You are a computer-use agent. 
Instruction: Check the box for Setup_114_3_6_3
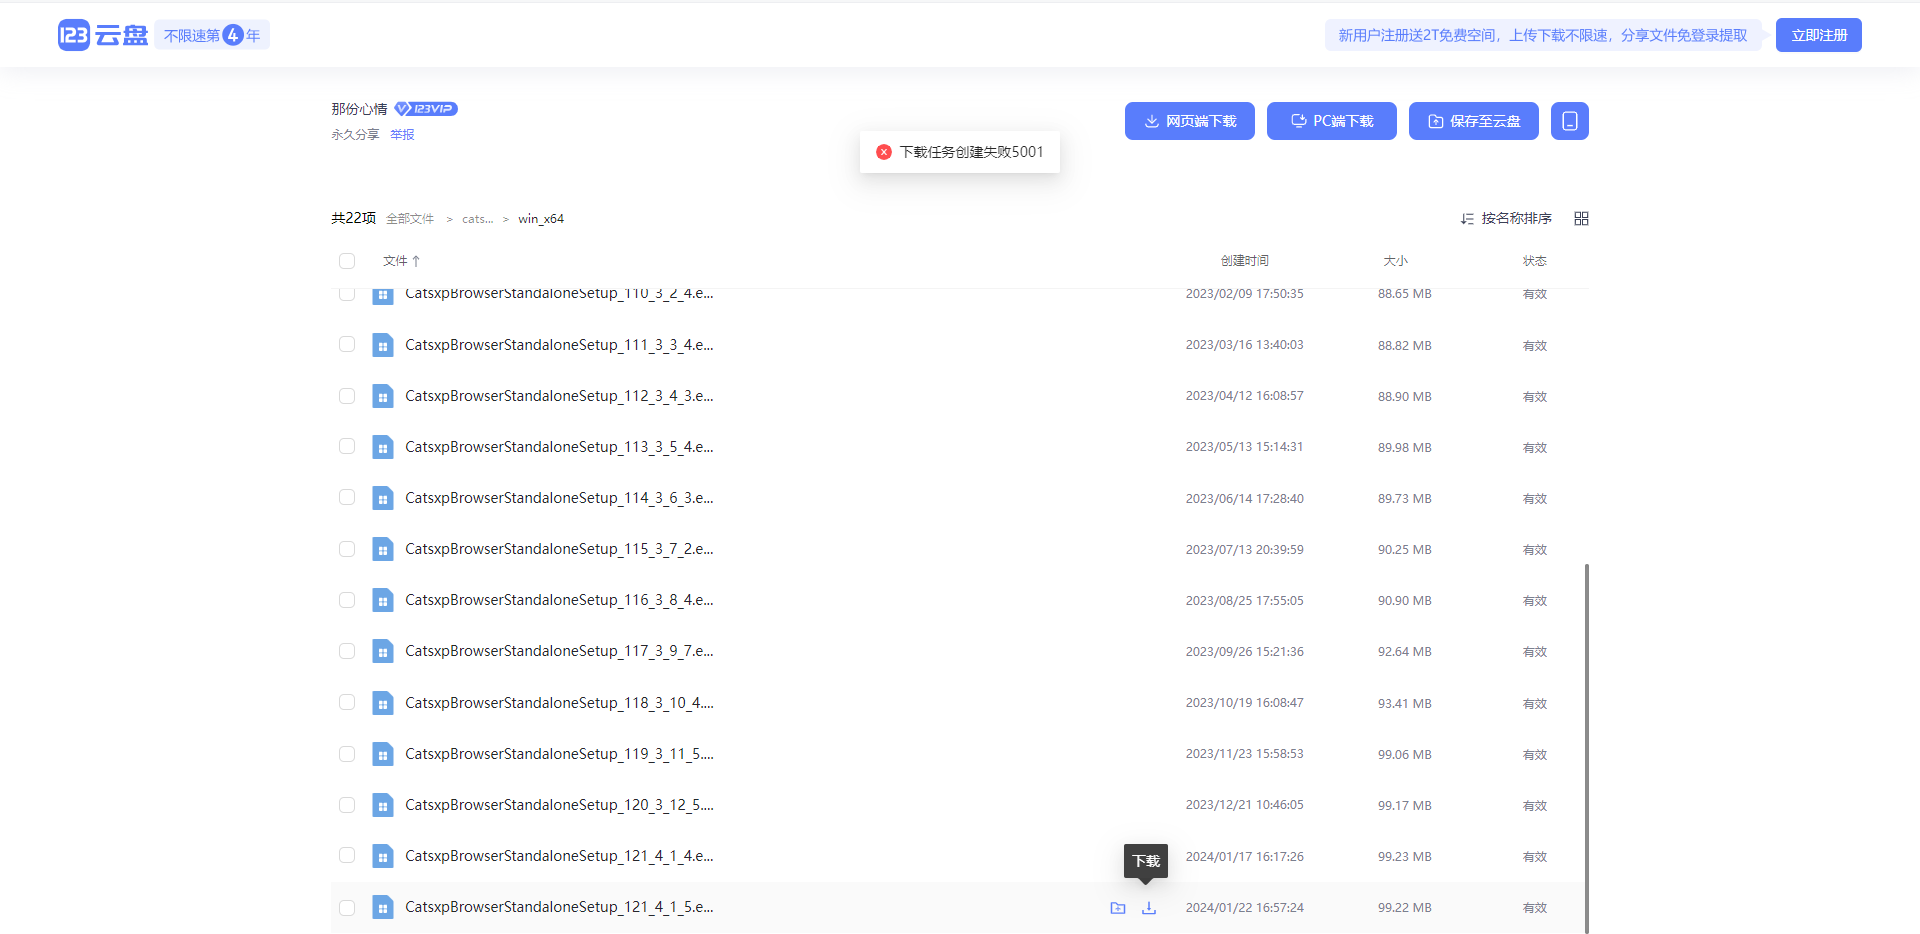(x=347, y=497)
